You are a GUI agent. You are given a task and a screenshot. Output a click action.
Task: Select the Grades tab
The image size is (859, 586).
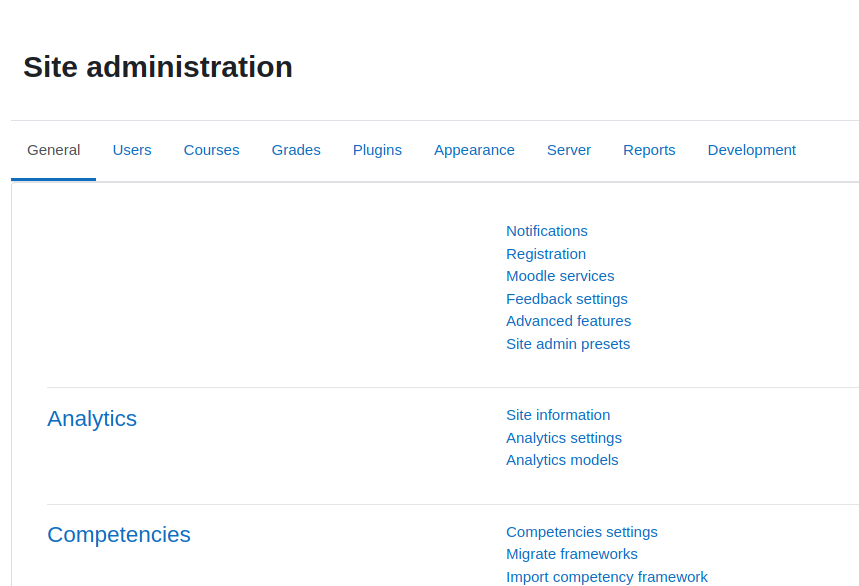click(x=296, y=150)
